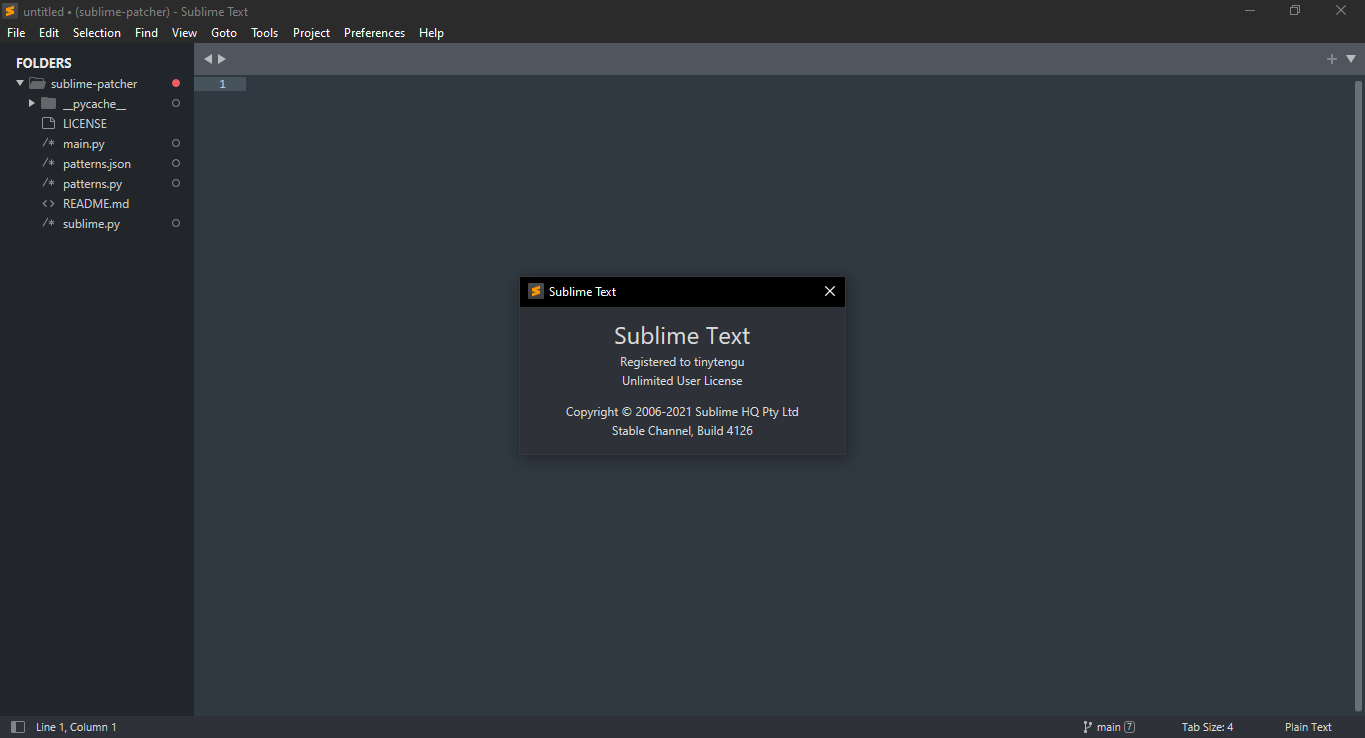This screenshot has height=738, width=1365.
Task: Open the Tools menu
Action: click(x=265, y=33)
